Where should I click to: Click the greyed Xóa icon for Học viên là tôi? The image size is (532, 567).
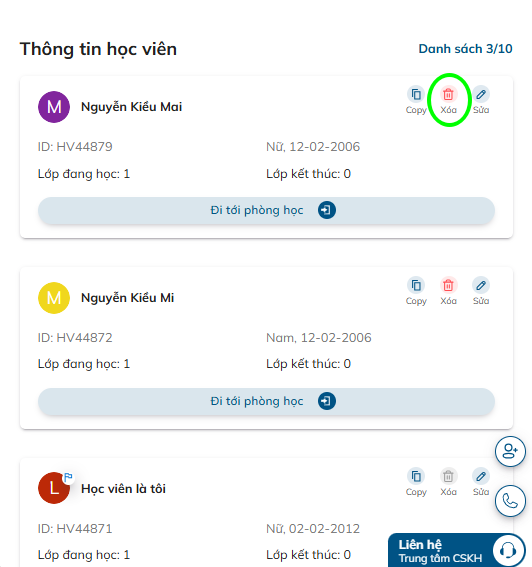click(x=448, y=482)
